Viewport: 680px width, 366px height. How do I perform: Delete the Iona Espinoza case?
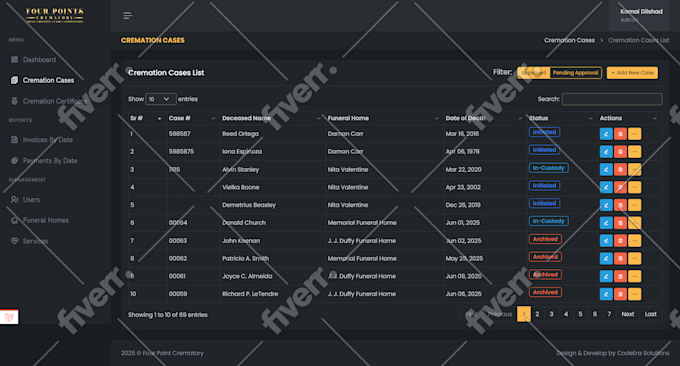[x=620, y=152]
